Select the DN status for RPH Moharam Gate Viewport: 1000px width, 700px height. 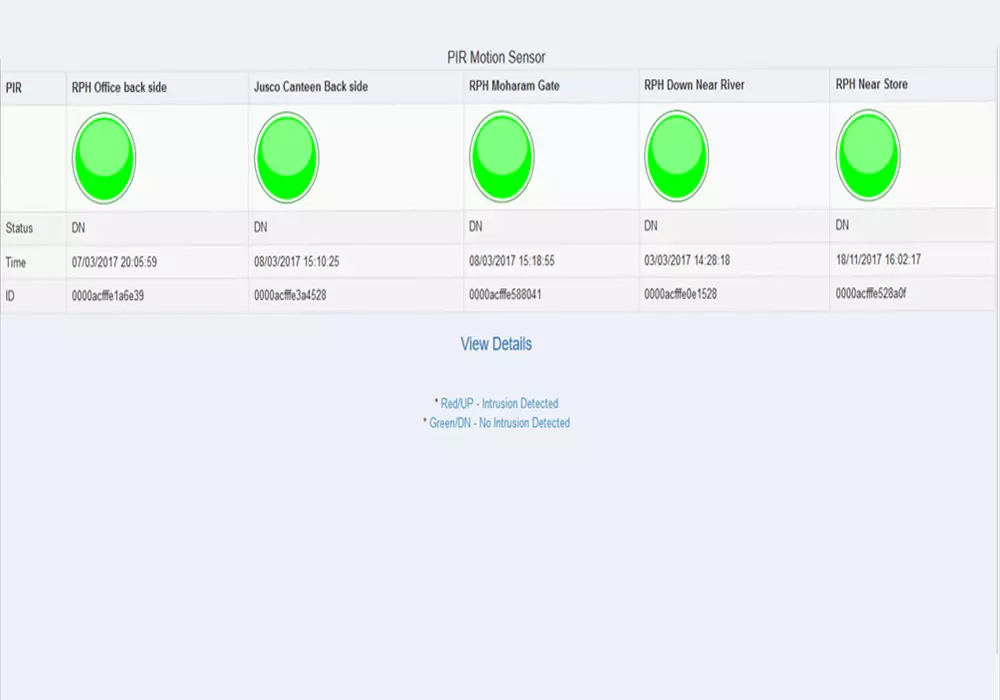(477, 227)
